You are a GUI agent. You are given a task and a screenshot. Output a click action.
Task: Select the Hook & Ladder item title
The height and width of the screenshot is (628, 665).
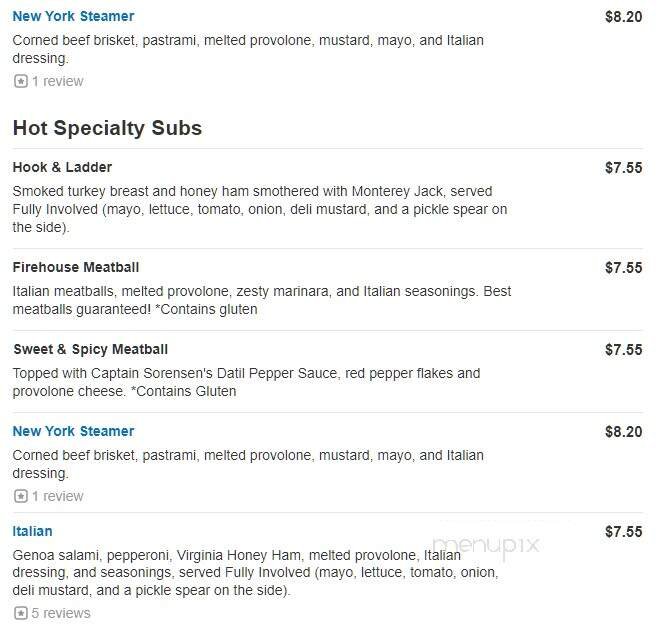coord(62,167)
